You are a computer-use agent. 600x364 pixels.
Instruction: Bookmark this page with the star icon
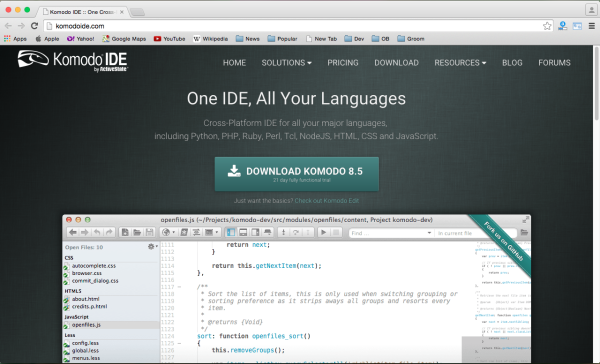(x=547, y=26)
